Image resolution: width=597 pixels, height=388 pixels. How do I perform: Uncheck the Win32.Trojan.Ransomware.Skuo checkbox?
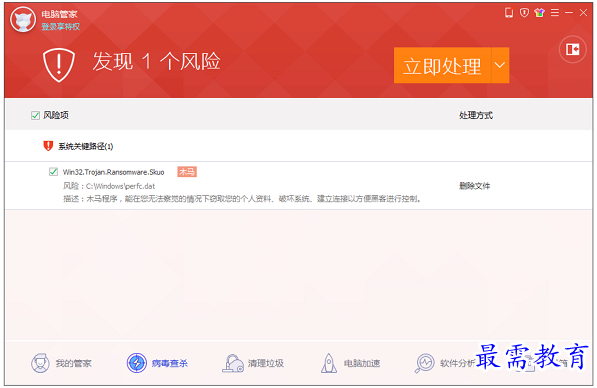point(53,172)
